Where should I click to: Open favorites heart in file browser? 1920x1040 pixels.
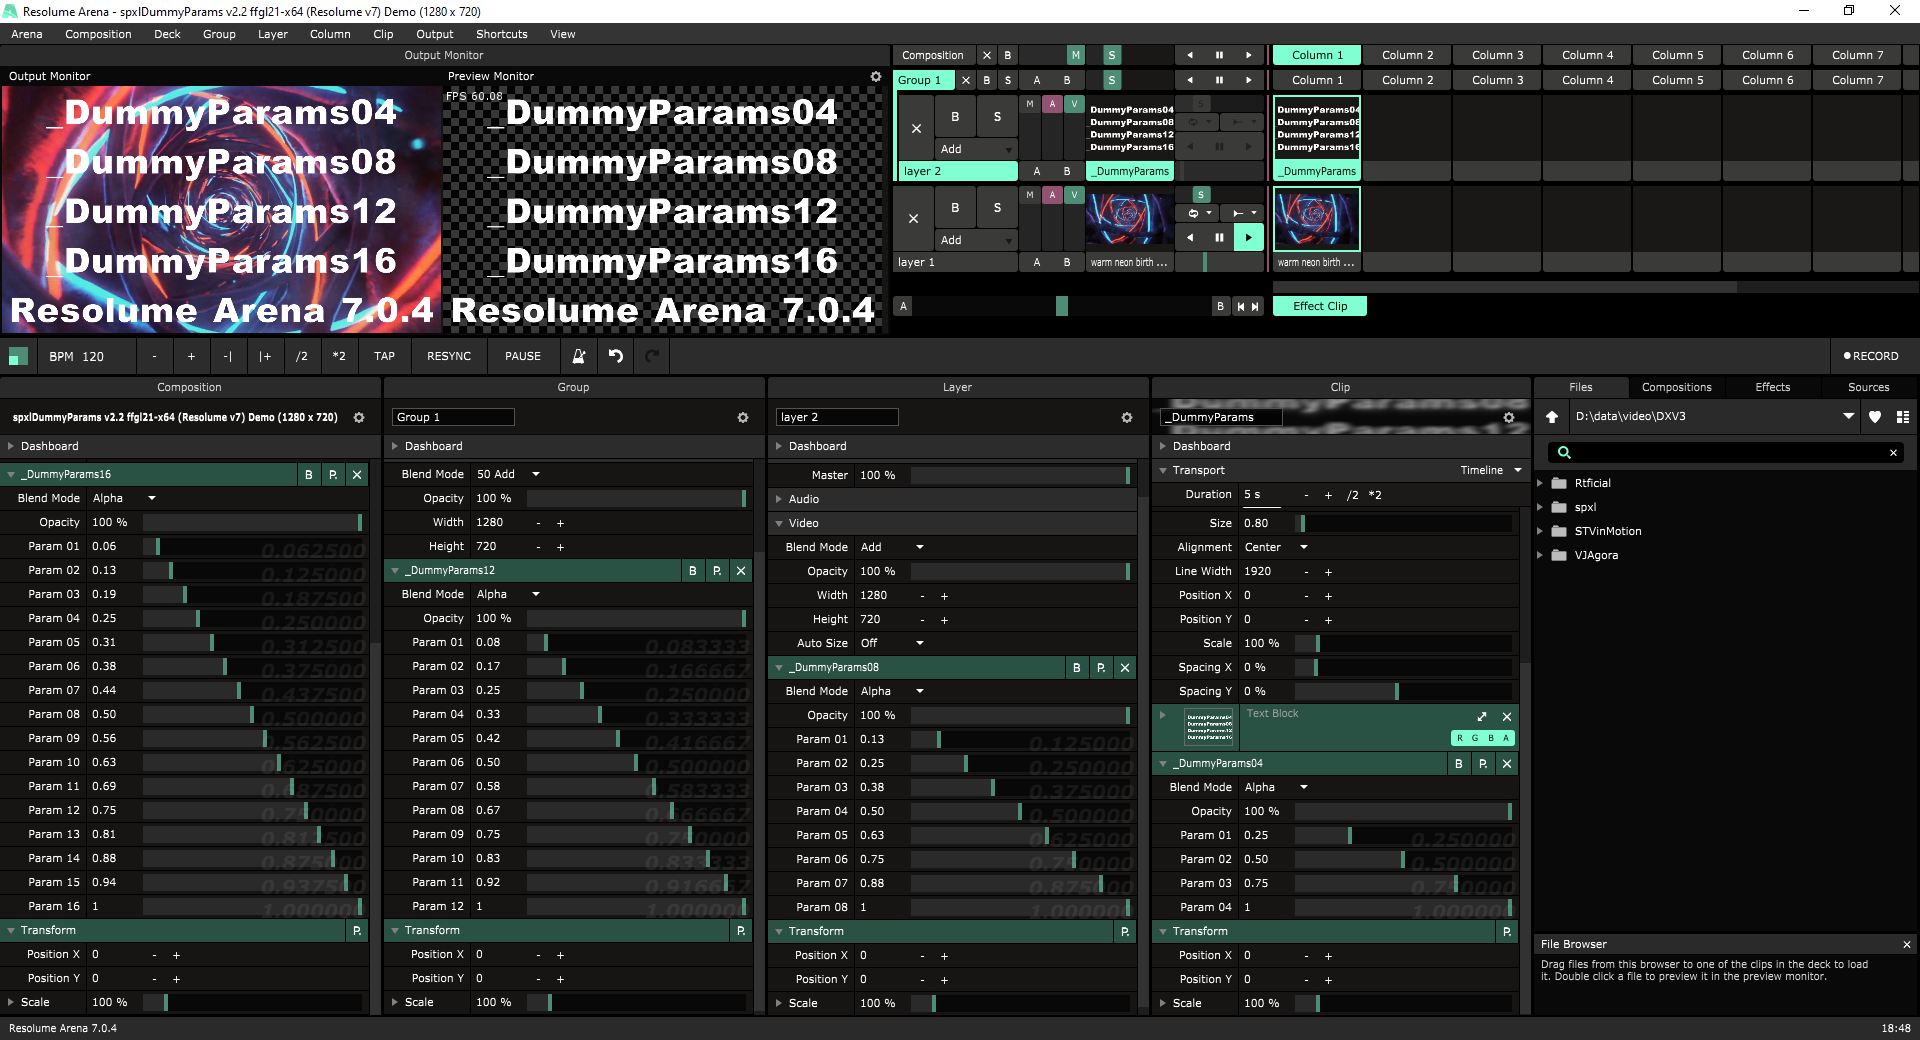pos(1875,417)
